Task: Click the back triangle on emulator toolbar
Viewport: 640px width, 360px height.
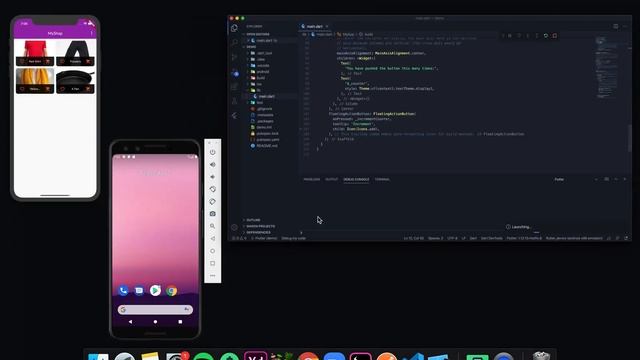Action: (213, 238)
